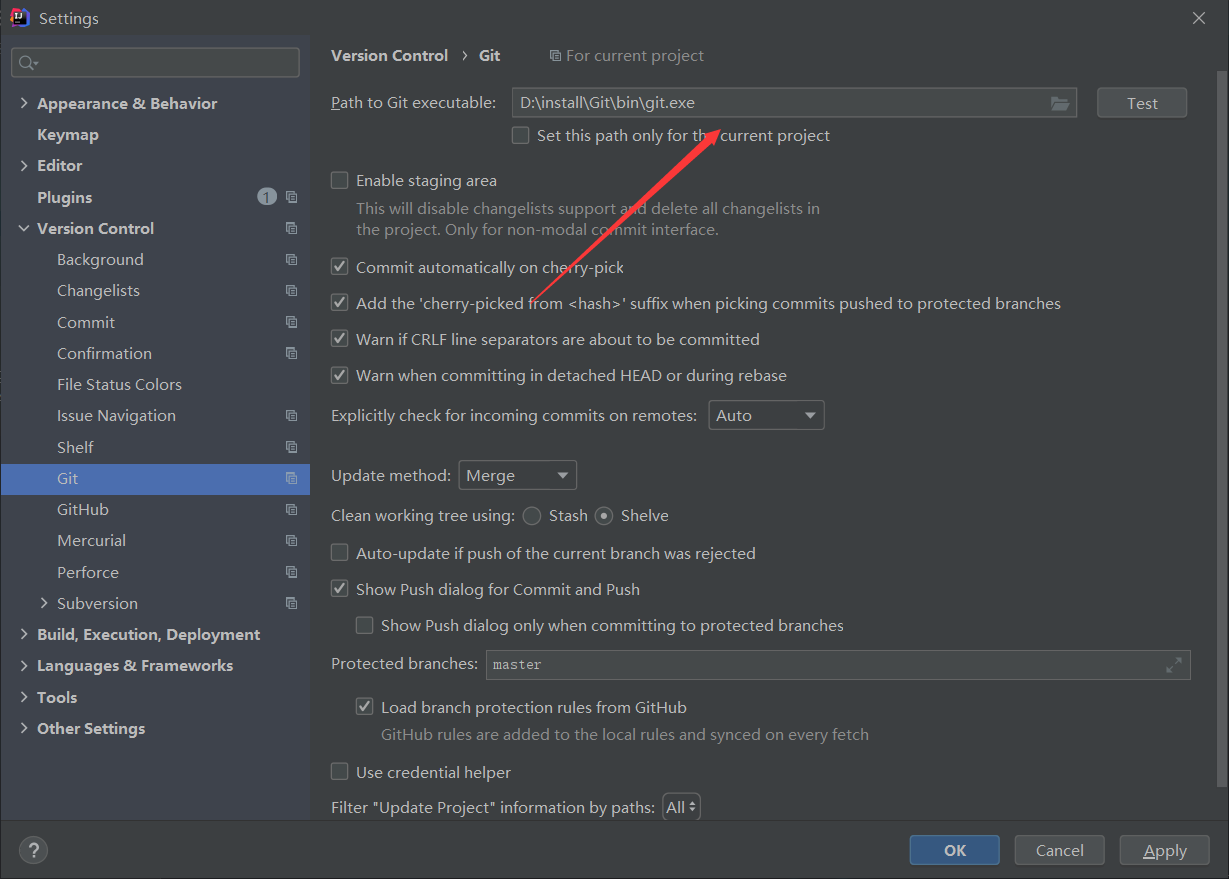Click project-level icon beside Mercurial
Viewport: 1229px width, 879px height.
click(x=291, y=540)
